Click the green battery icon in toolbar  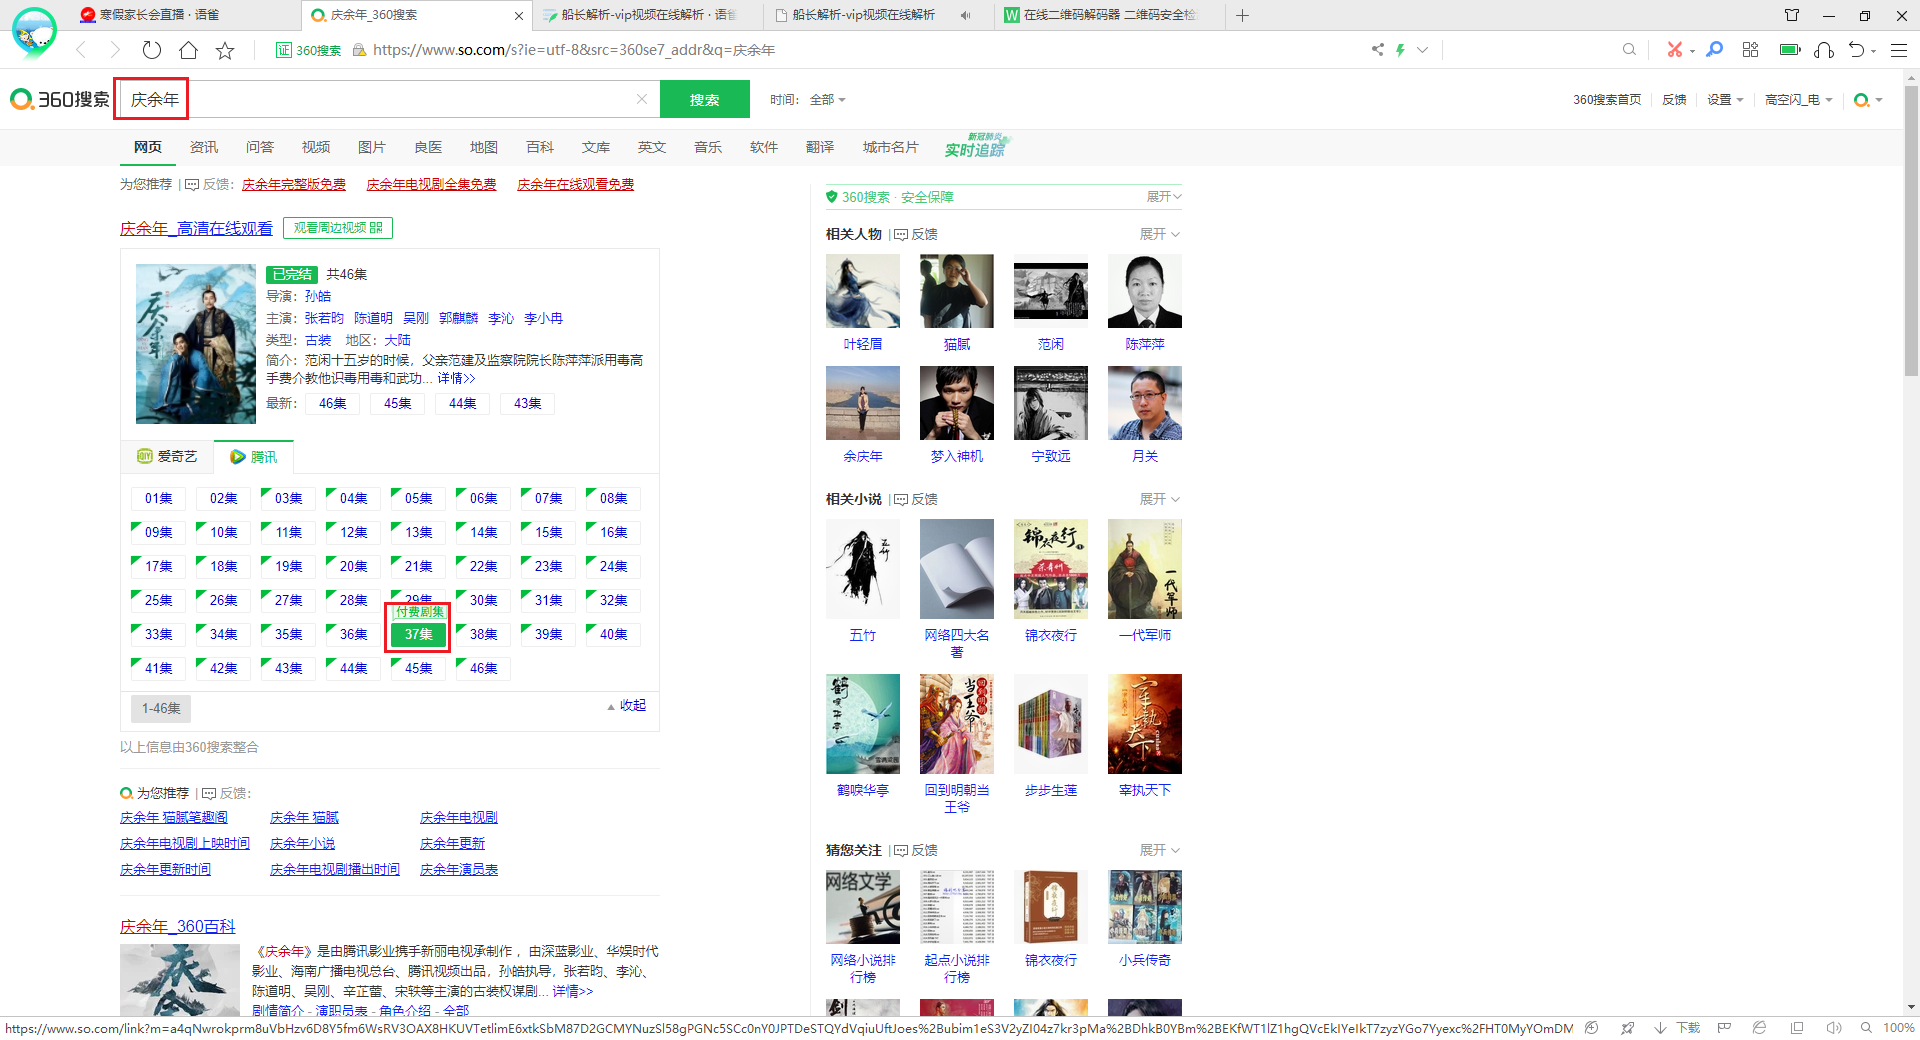pos(1789,49)
